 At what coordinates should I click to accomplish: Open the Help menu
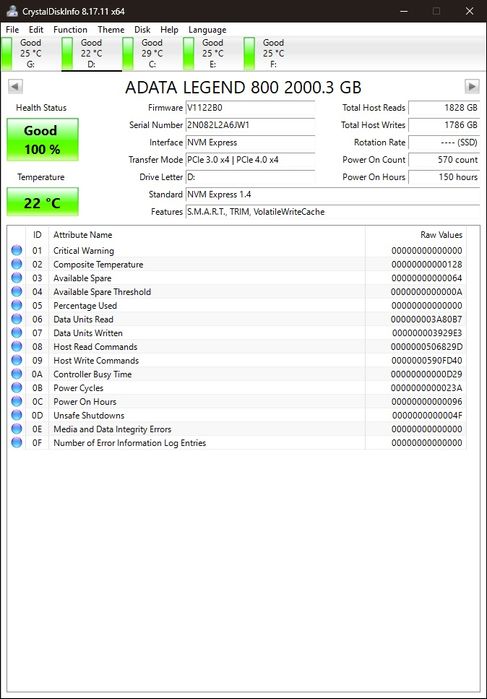169,29
